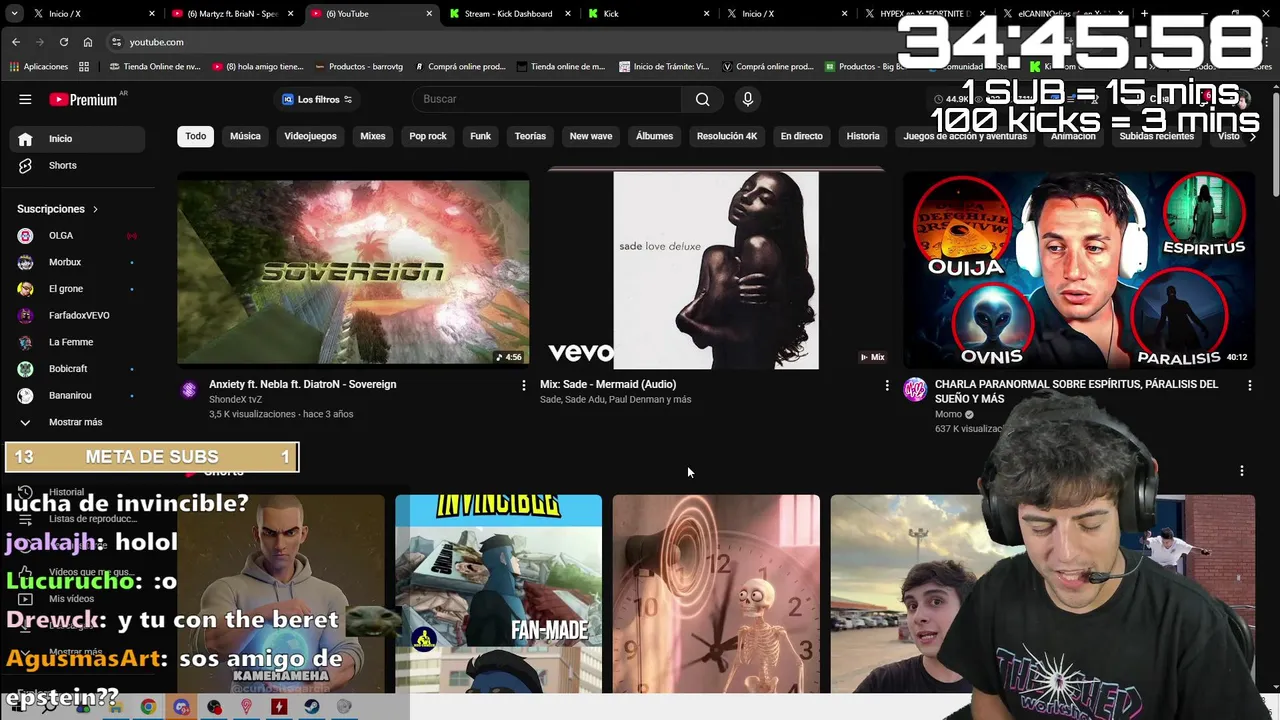Viewport: 1280px width, 720px height.
Task: Select the Música filter chip
Action: 245,136
